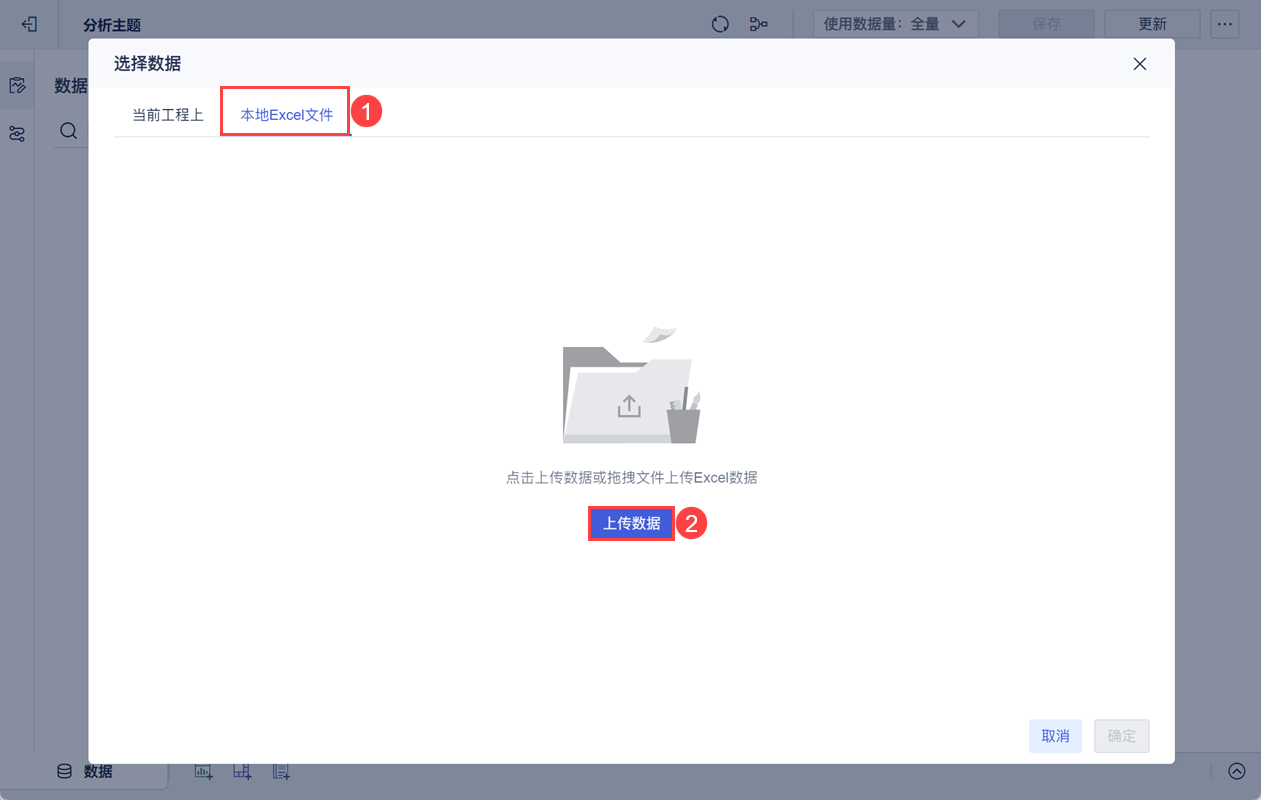Switch to the 当前工程上 tab
The height and width of the screenshot is (800, 1261).
[x=168, y=115]
